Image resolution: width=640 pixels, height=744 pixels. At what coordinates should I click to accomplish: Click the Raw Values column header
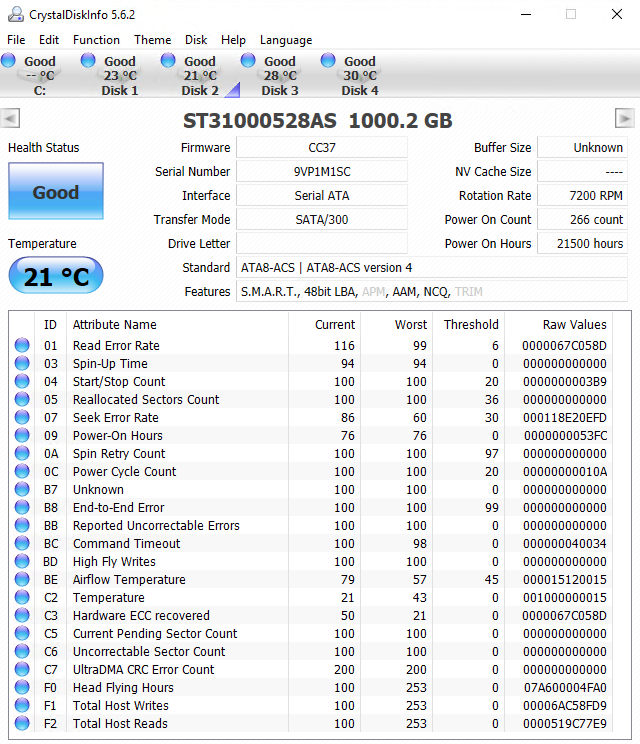coord(574,325)
